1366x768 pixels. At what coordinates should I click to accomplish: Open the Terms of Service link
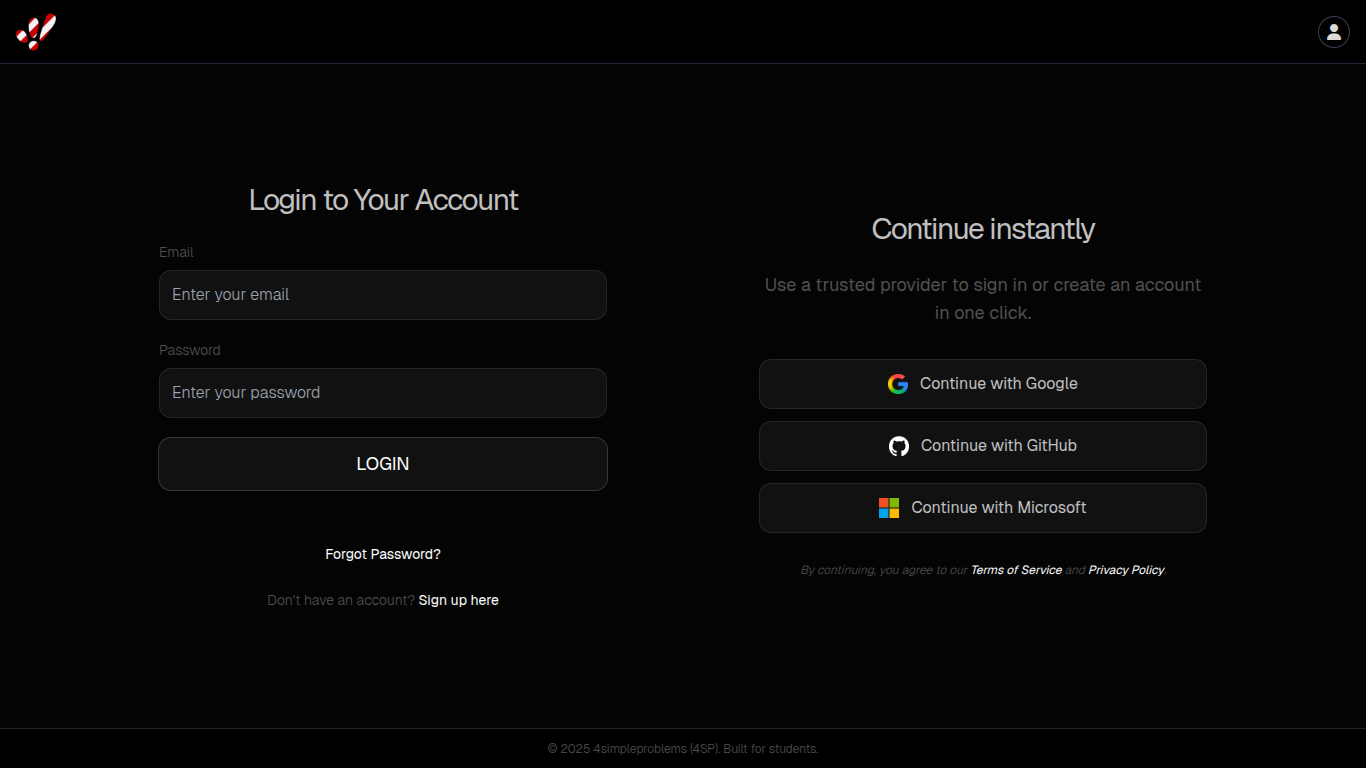(1016, 569)
